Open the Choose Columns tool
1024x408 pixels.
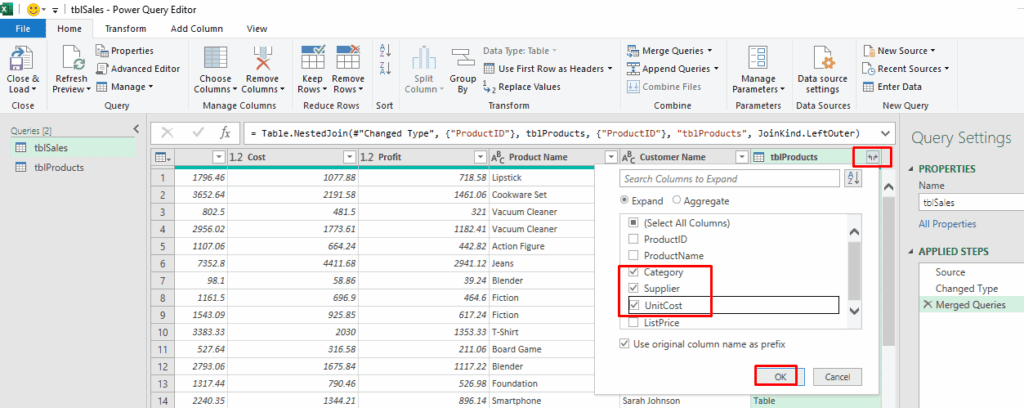pyautogui.click(x=215, y=60)
